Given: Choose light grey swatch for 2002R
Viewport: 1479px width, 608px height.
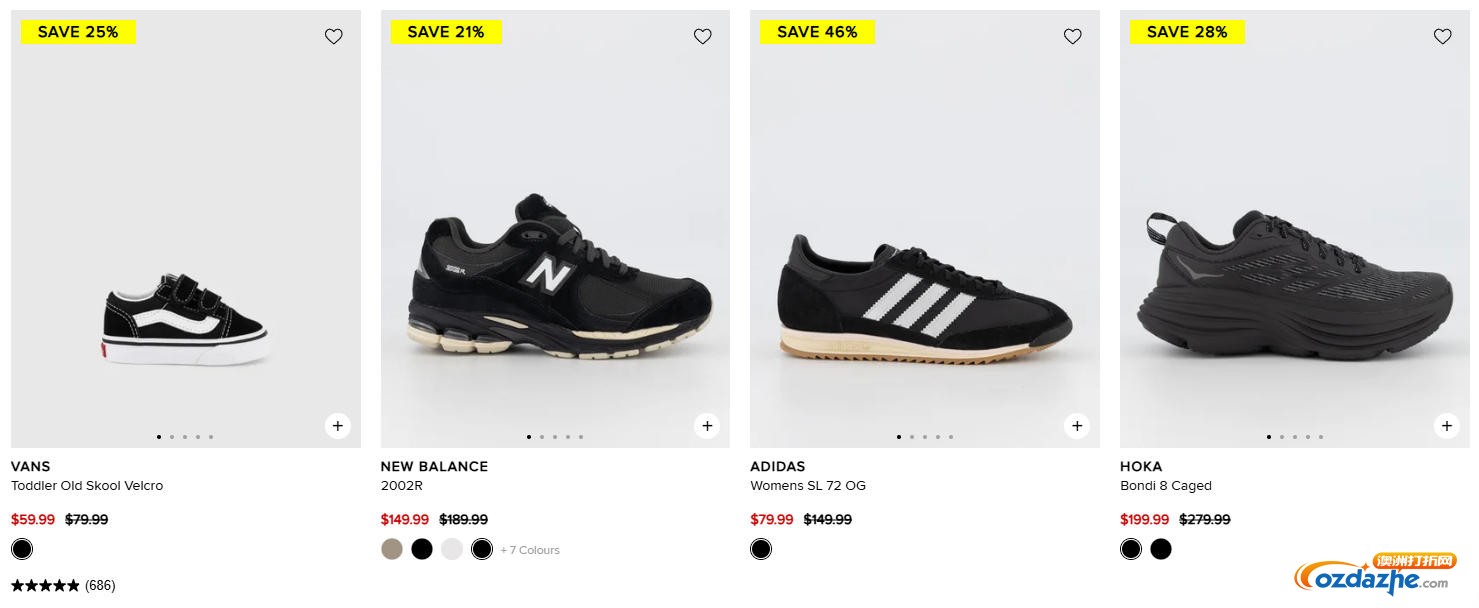Looking at the screenshot, I should pyautogui.click(x=452, y=549).
